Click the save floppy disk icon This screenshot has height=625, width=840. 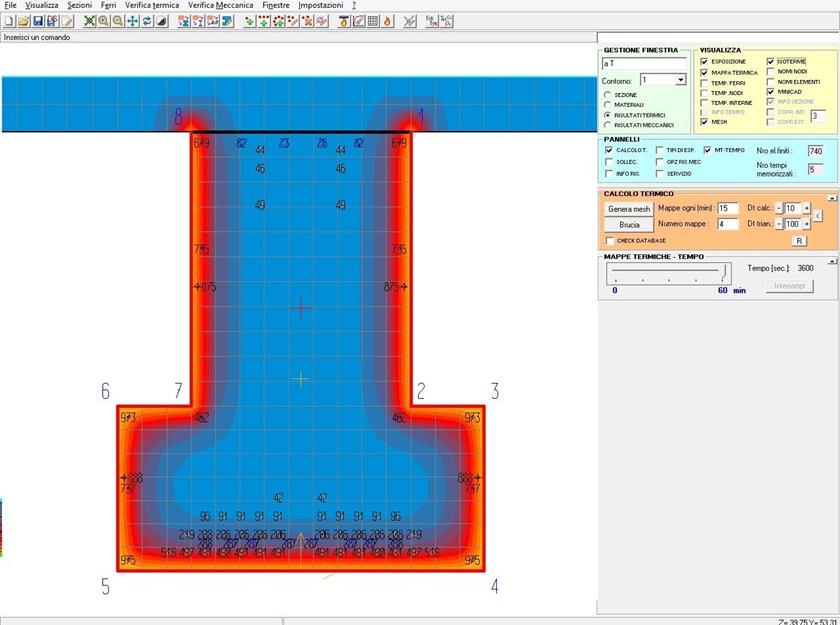click(38, 21)
